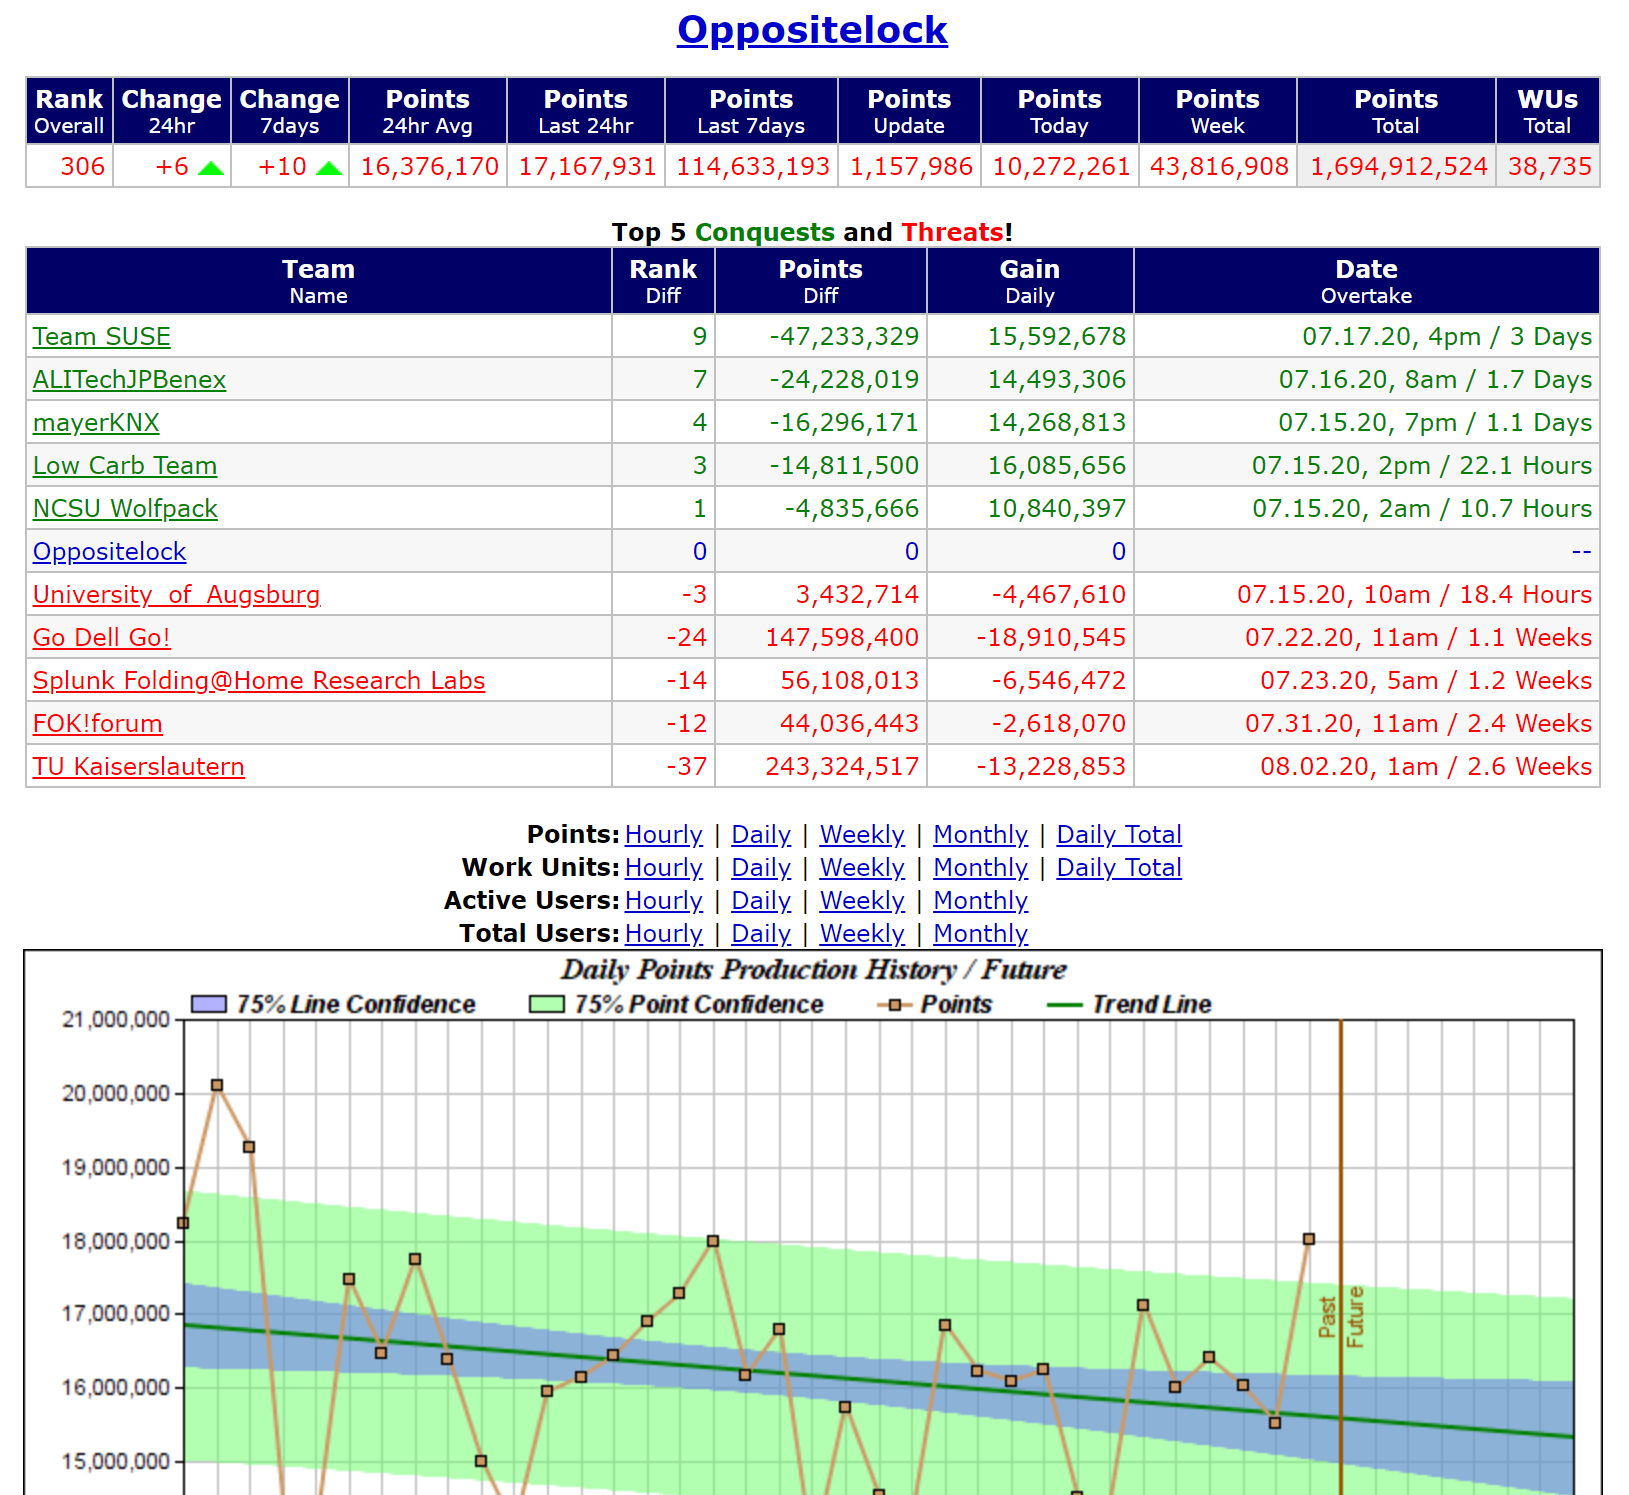Click the 75% Line Confidence legend swatch

209,1004
